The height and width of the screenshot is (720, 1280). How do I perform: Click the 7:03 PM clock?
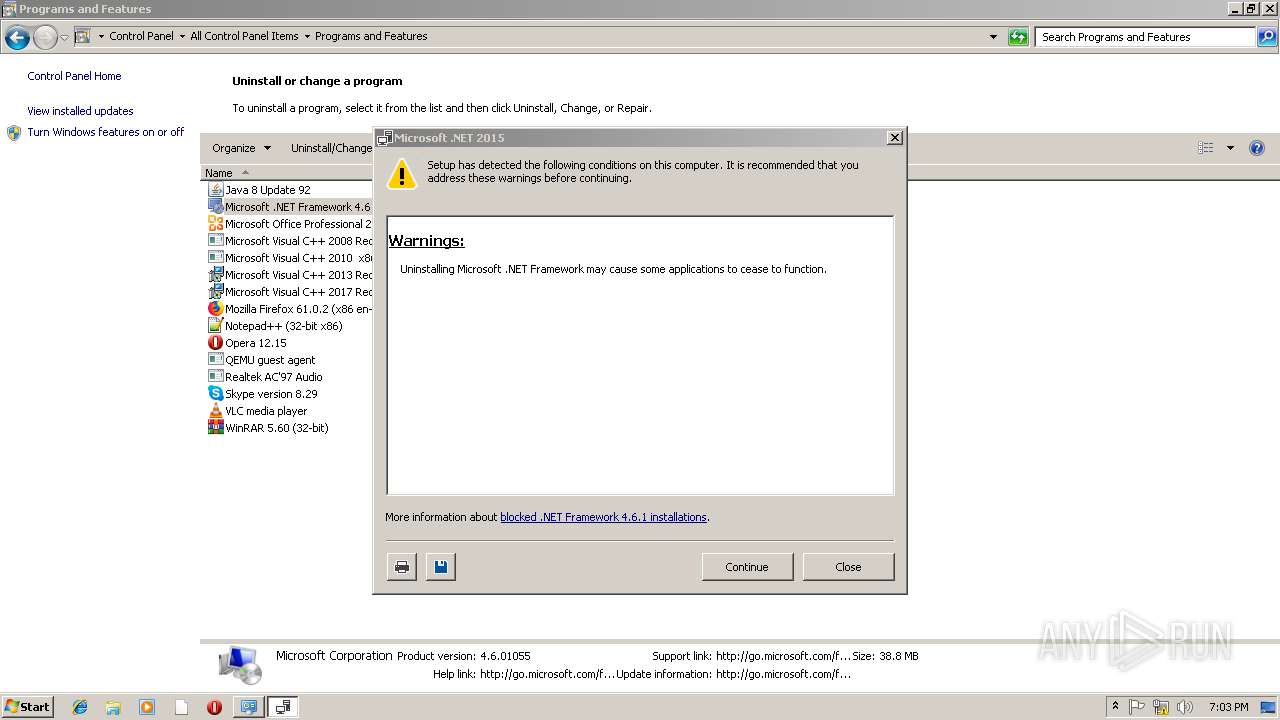click(x=1228, y=707)
